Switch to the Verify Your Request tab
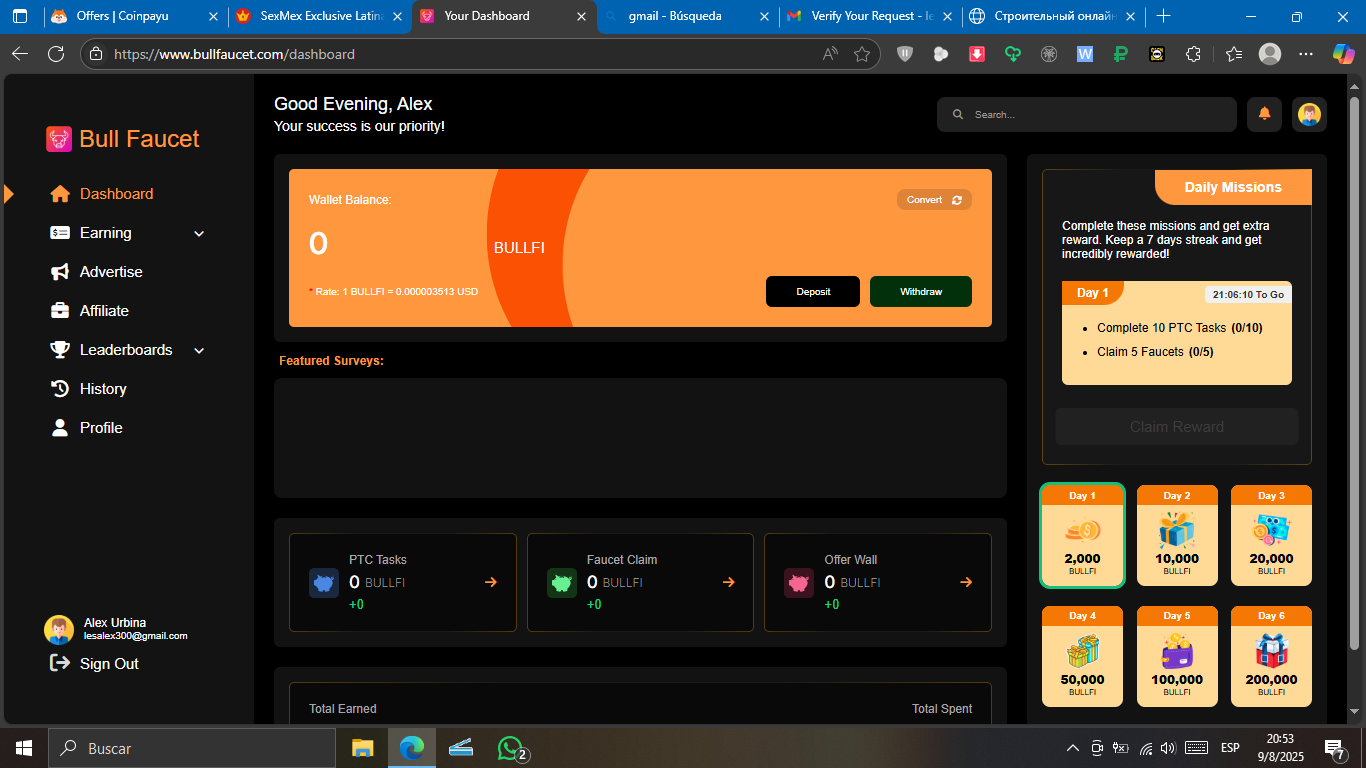This screenshot has width=1366, height=768. click(x=871, y=16)
